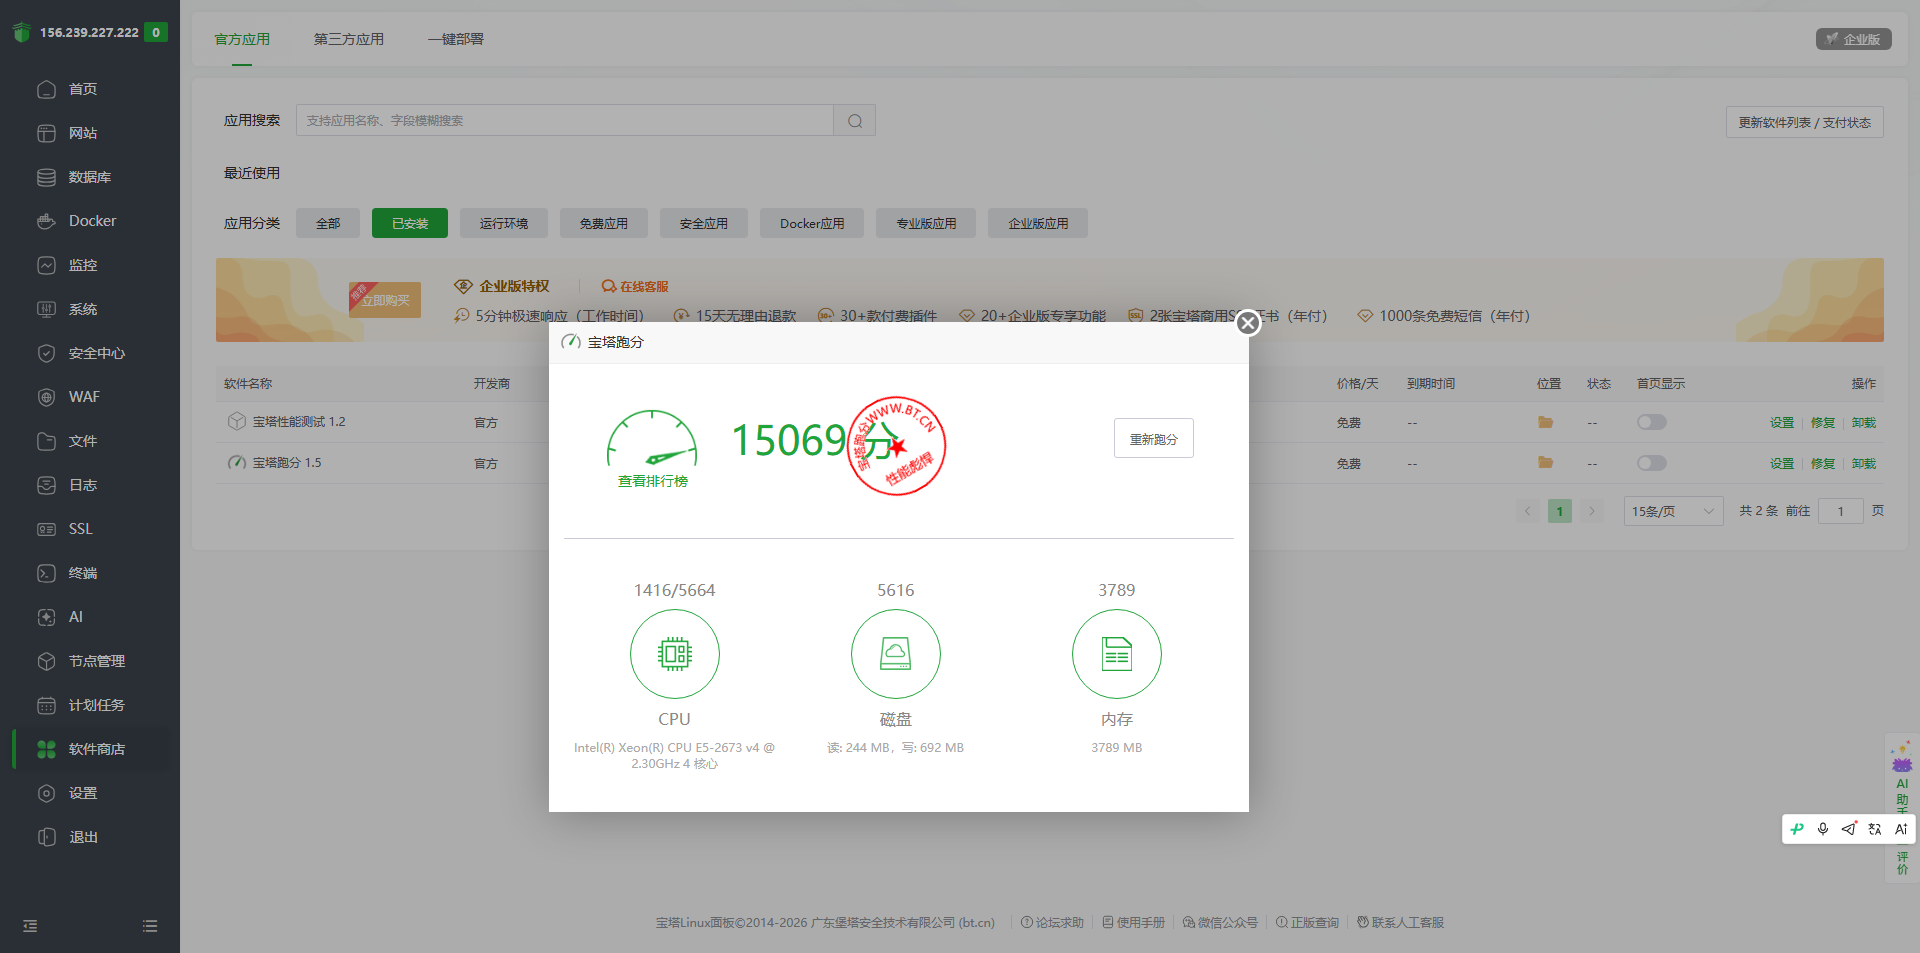The height and width of the screenshot is (953, 1920).
Task: Open 安全中心 security center
Action: [96, 353]
